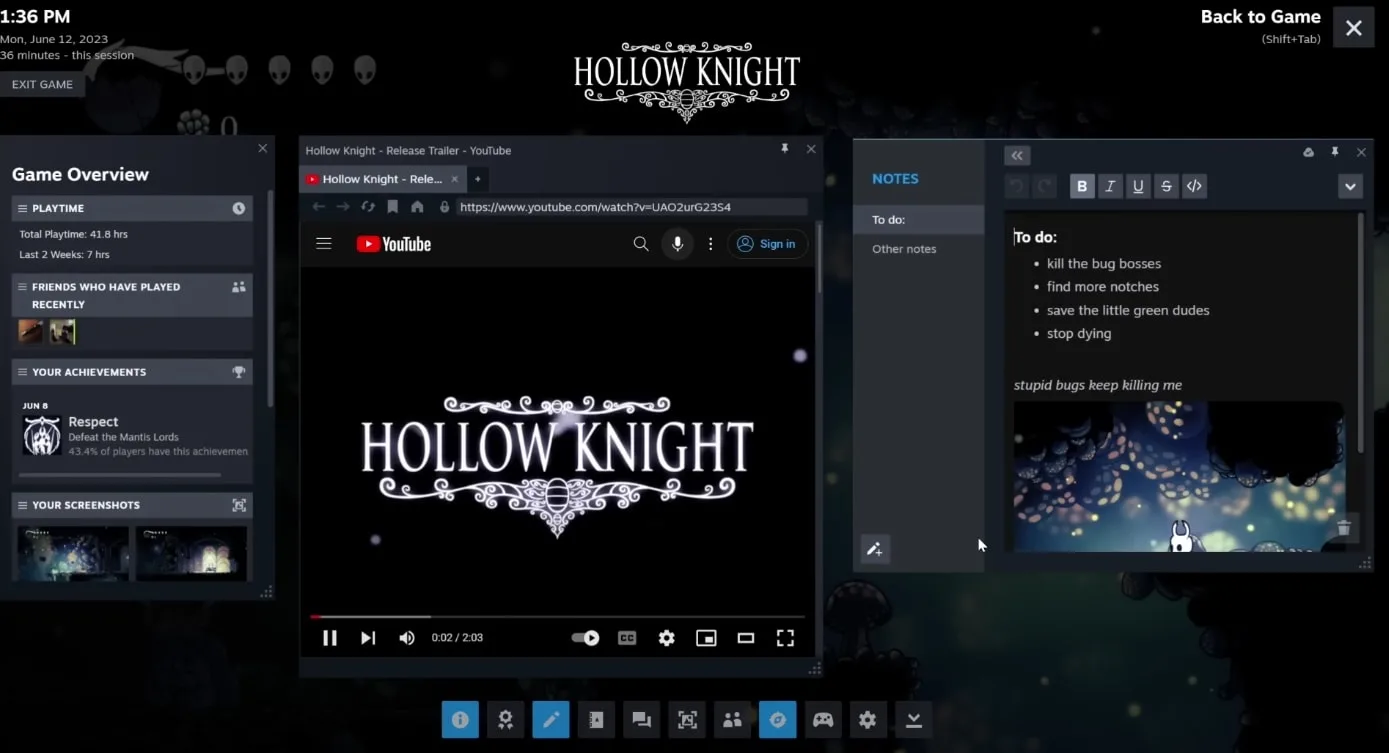
Task: Open a new browser tab with plus
Action: coord(478,179)
